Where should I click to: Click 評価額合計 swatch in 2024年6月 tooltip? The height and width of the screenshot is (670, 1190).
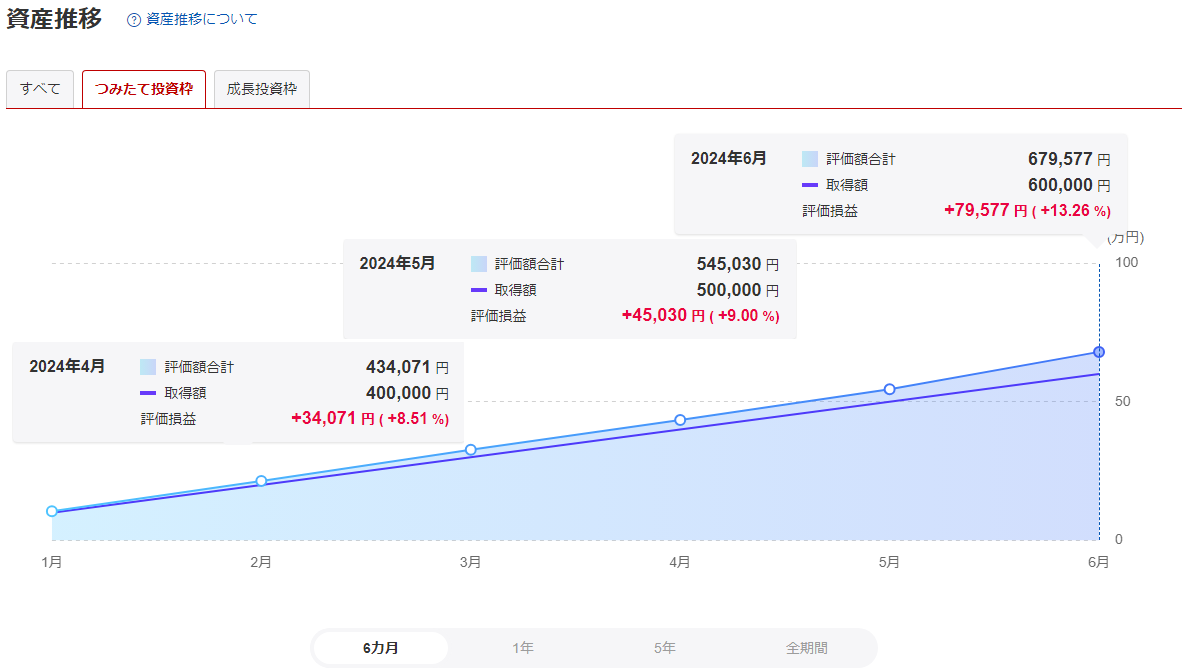point(810,159)
